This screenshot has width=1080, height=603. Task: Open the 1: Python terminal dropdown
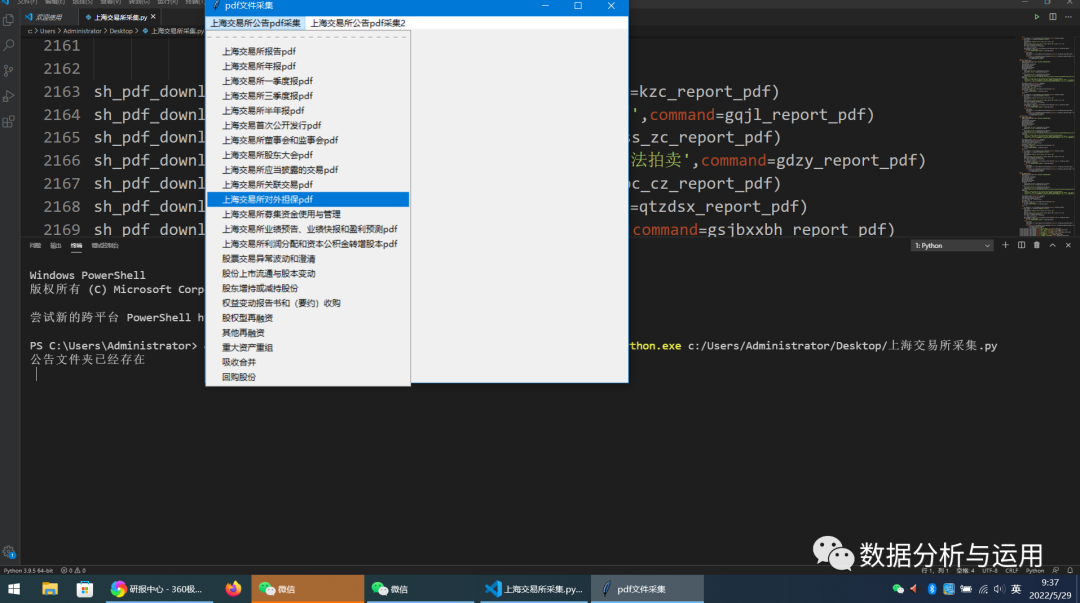(x=952, y=245)
